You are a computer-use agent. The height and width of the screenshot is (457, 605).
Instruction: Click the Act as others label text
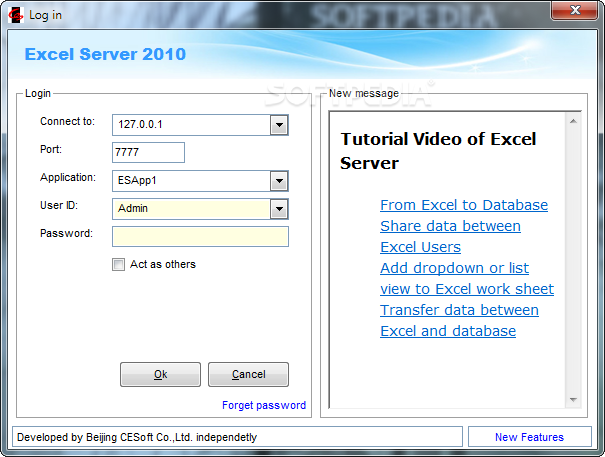click(x=163, y=264)
